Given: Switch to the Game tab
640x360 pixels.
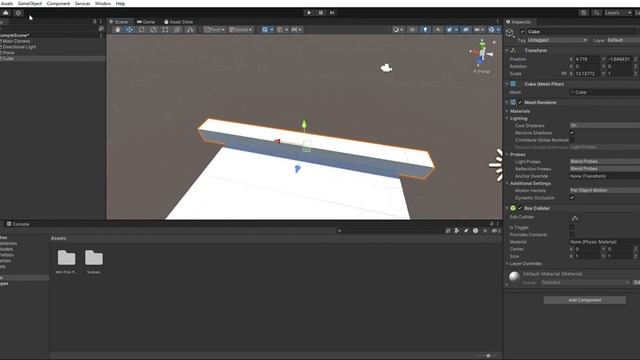Looking at the screenshot, I should 146,22.
